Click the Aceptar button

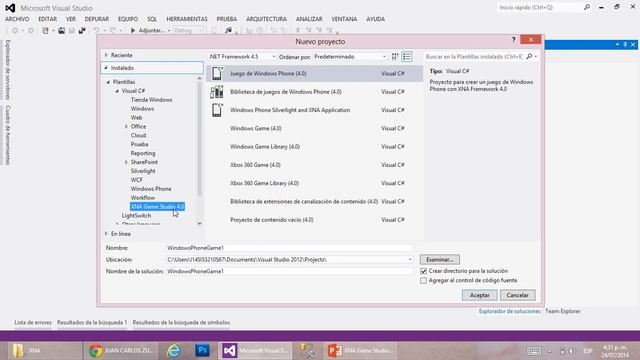tap(480, 295)
